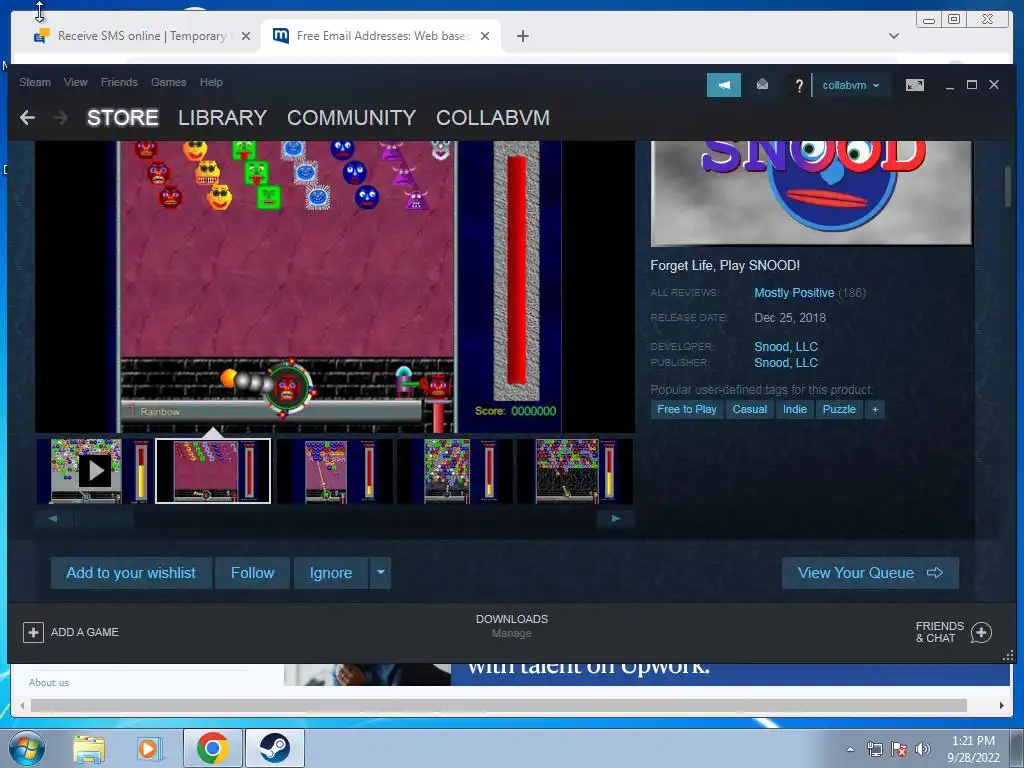Open Windows Media Player taskbar icon
This screenshot has width=1024, height=768.
149,748
